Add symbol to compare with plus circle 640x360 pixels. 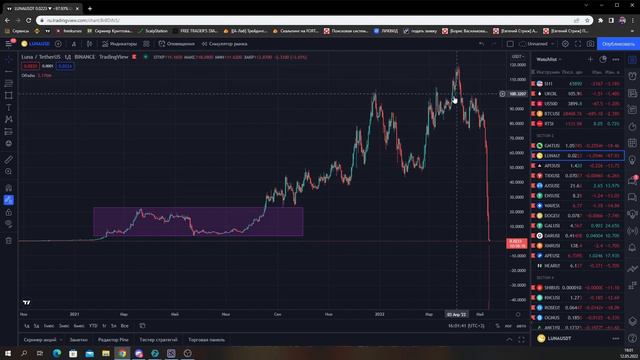pyautogui.click(x=58, y=44)
